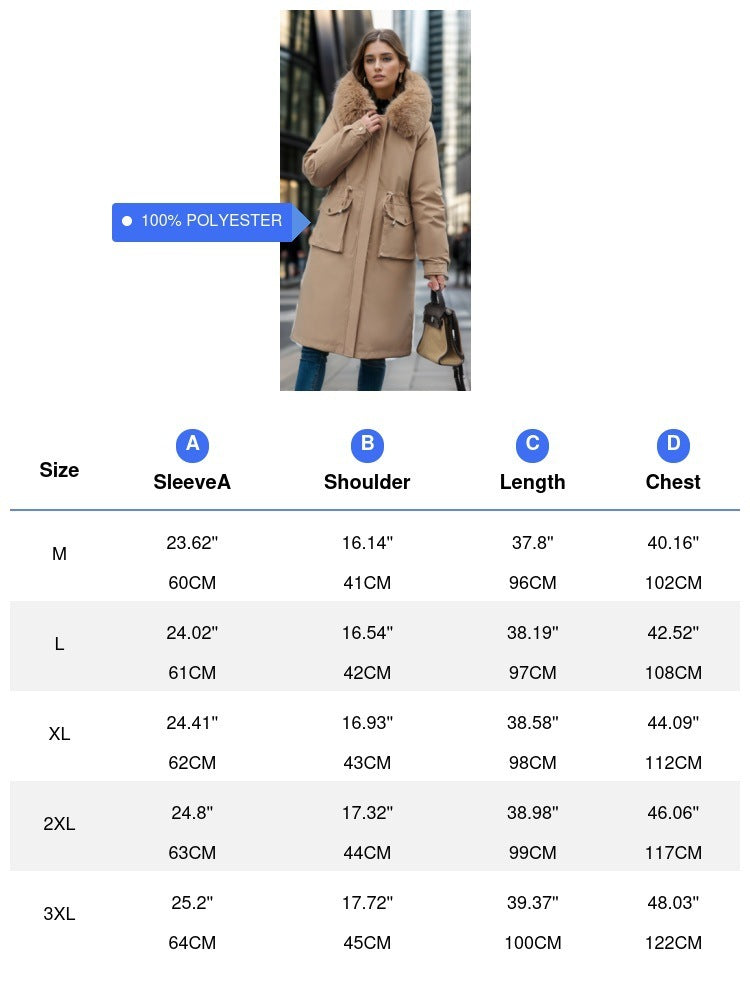Click the blue D chest badge

click(673, 445)
